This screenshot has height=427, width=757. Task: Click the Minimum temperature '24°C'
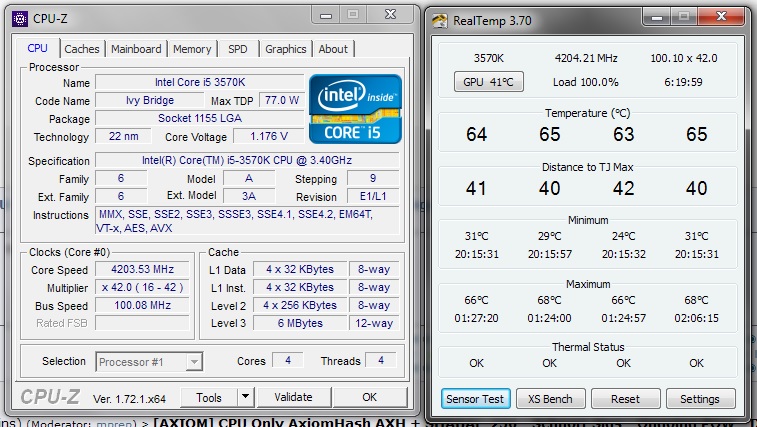[x=623, y=236]
